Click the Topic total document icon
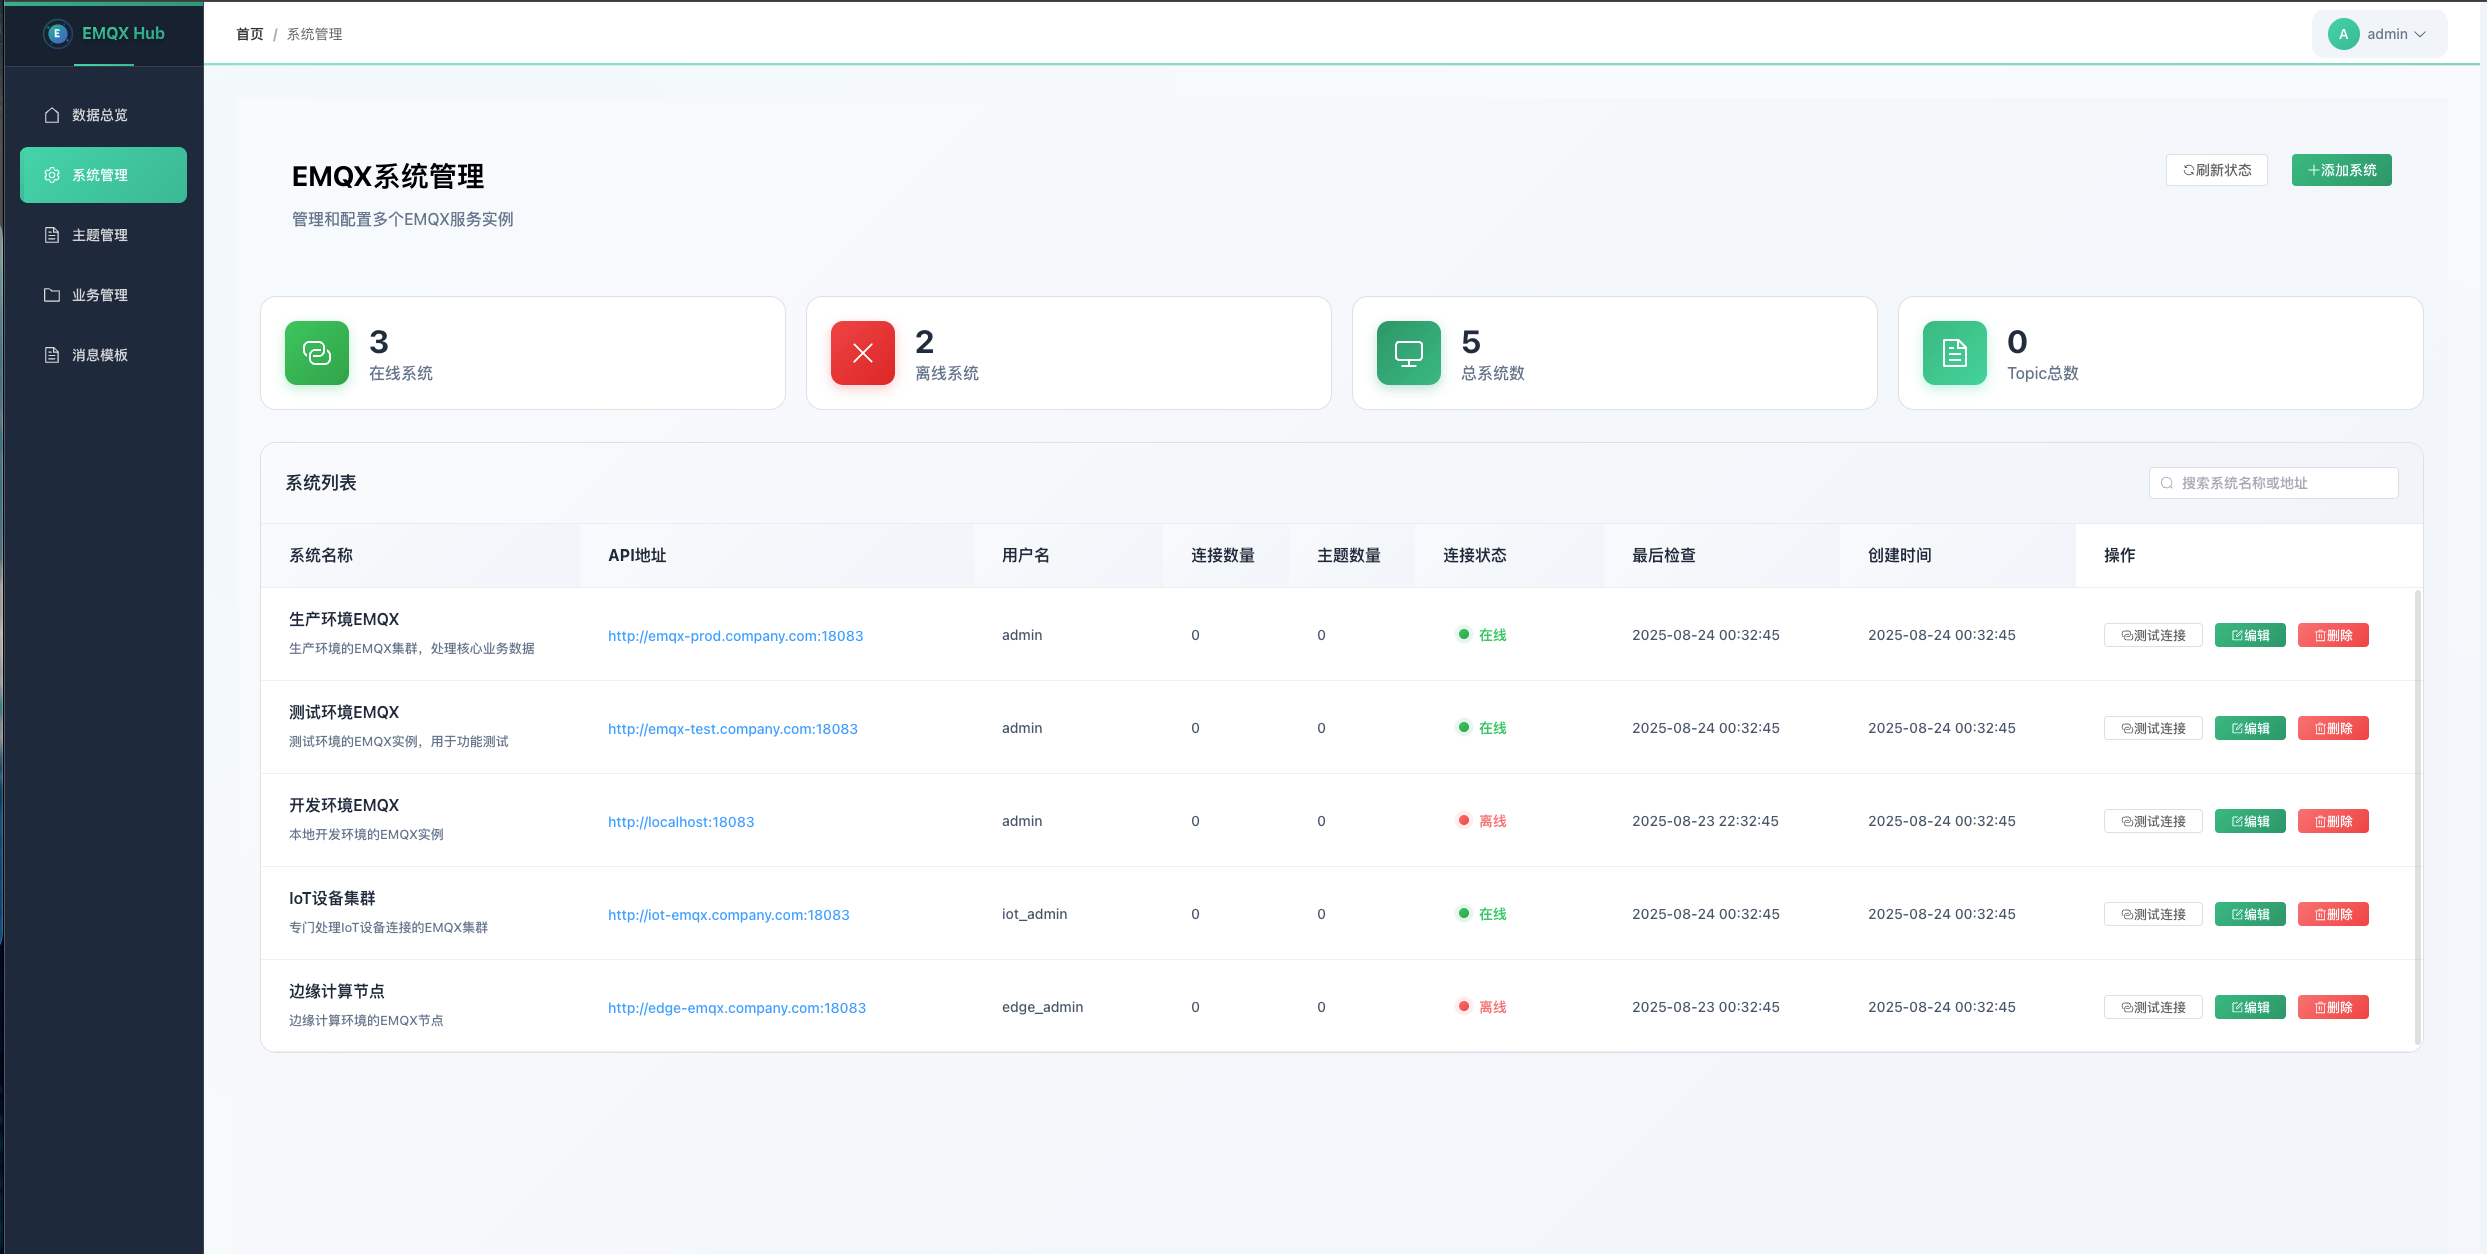This screenshot has height=1254, width=2487. (1954, 353)
